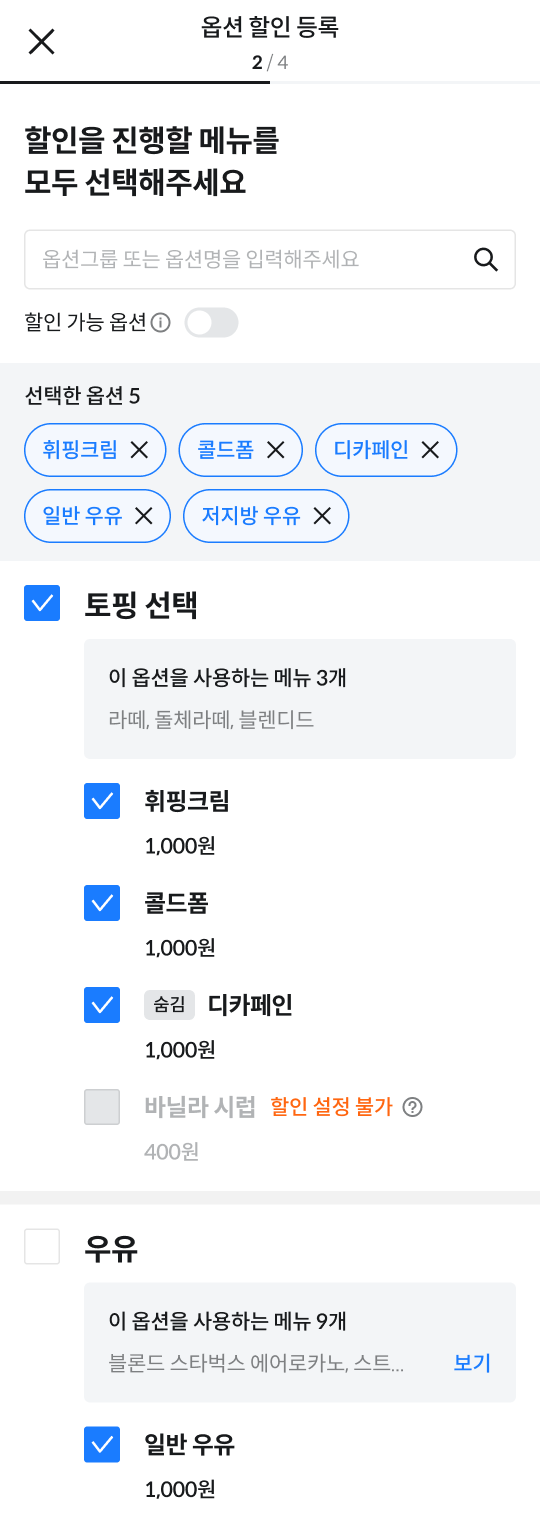540x1518 pixels.
Task: Tap the disabled 바닐라 시럽 checkbox
Action: [102, 1107]
